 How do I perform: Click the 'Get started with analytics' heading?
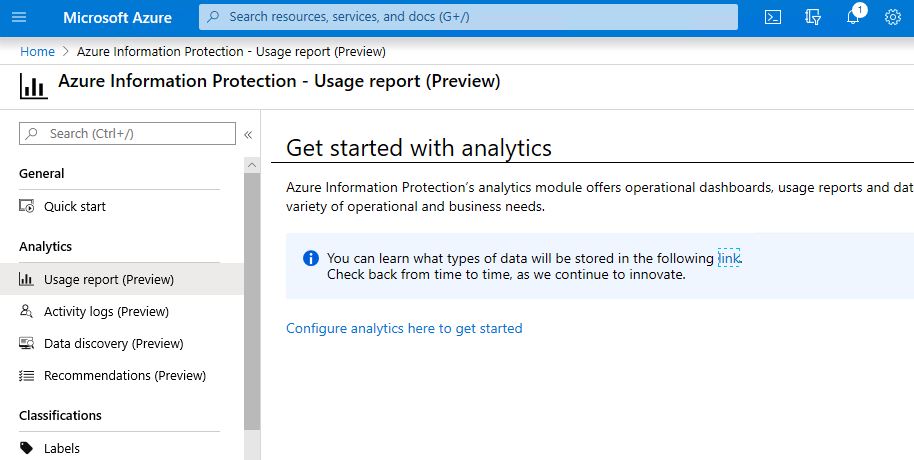point(419,148)
